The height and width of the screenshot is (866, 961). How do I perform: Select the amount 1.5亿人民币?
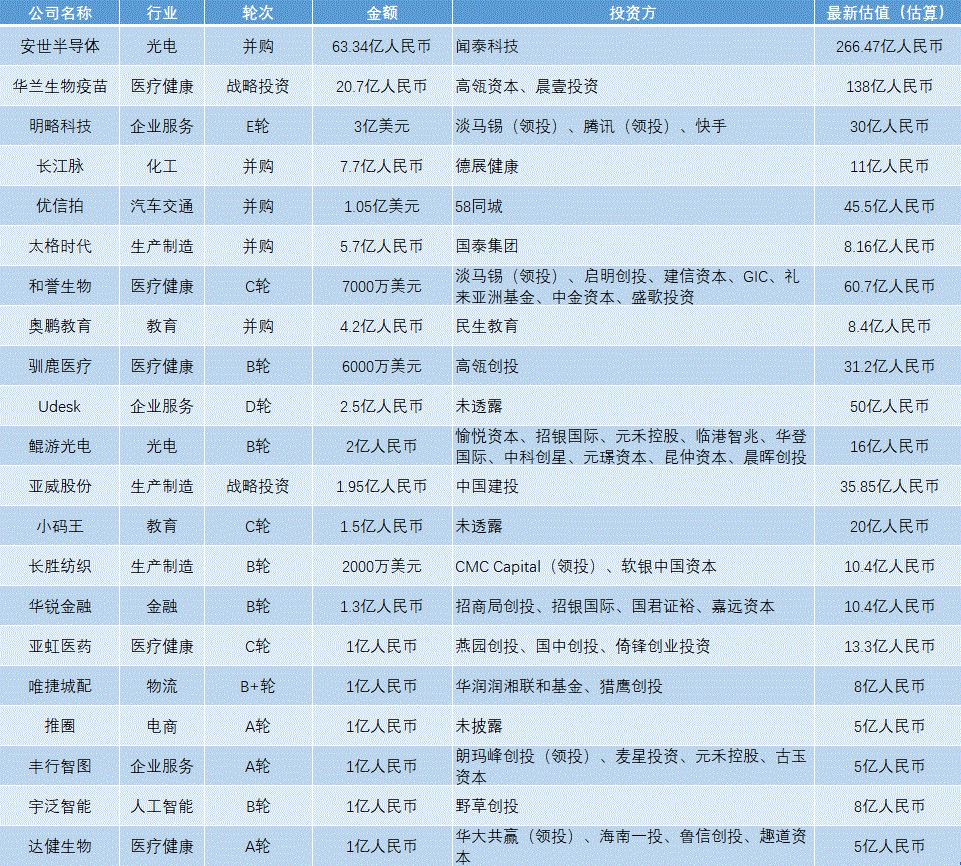click(382, 526)
